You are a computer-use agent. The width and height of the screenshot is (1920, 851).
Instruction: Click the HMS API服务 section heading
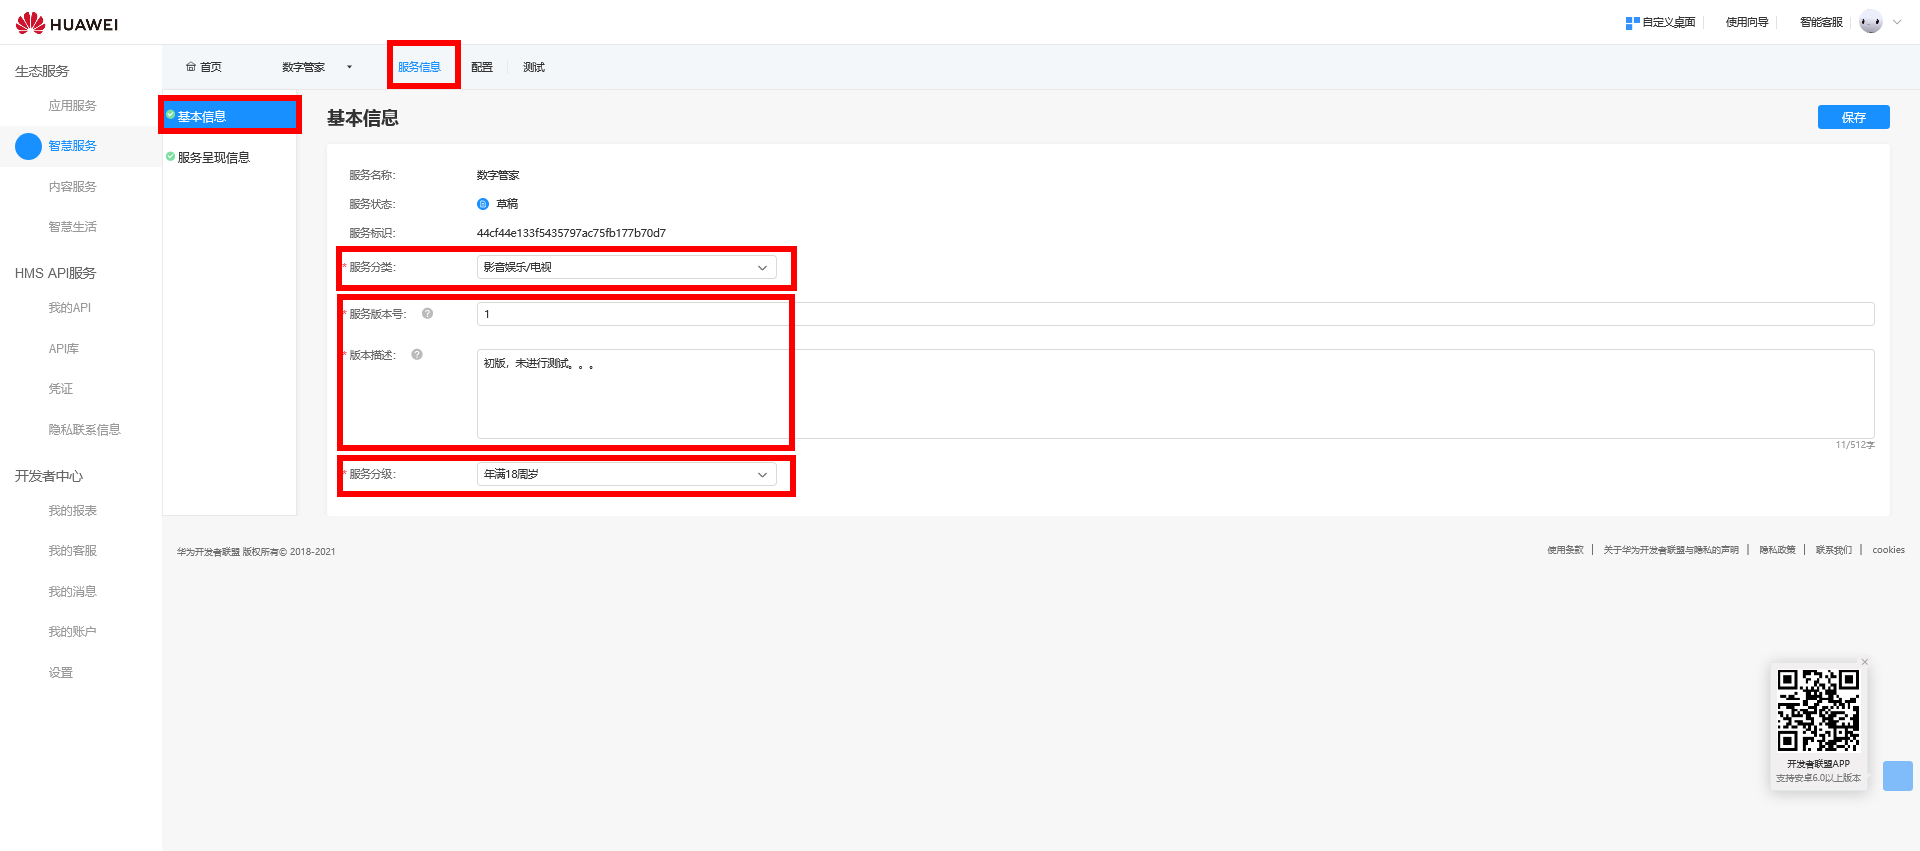click(x=55, y=273)
